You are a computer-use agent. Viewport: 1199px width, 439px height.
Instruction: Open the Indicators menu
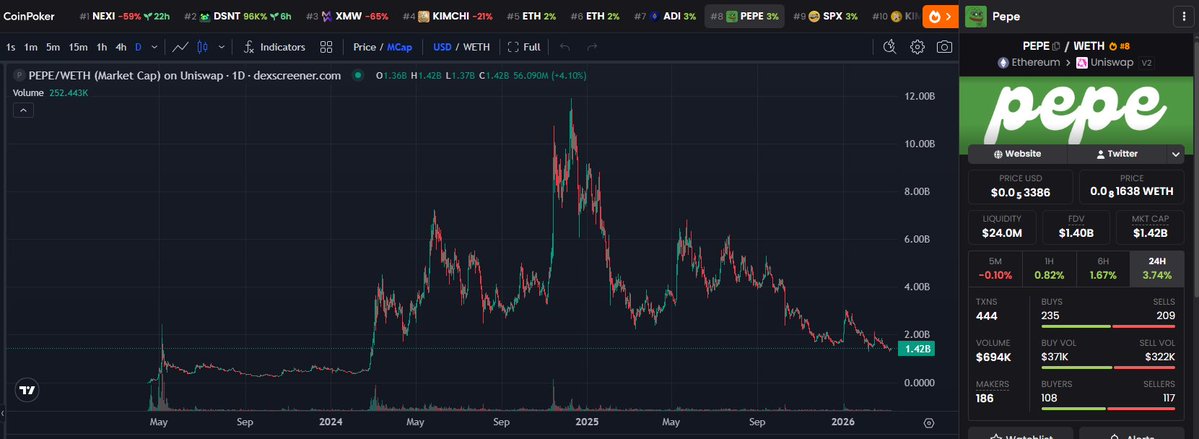click(275, 47)
